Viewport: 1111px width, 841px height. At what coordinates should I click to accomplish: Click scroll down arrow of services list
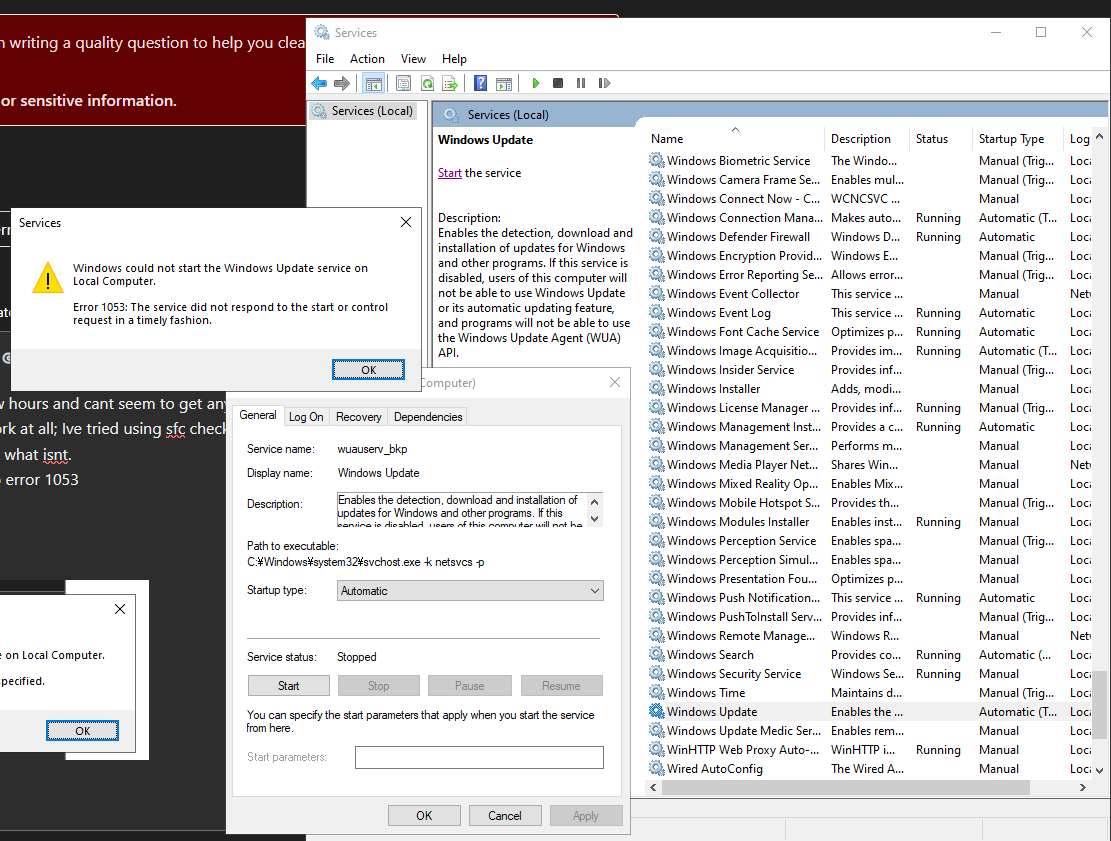point(1100,770)
